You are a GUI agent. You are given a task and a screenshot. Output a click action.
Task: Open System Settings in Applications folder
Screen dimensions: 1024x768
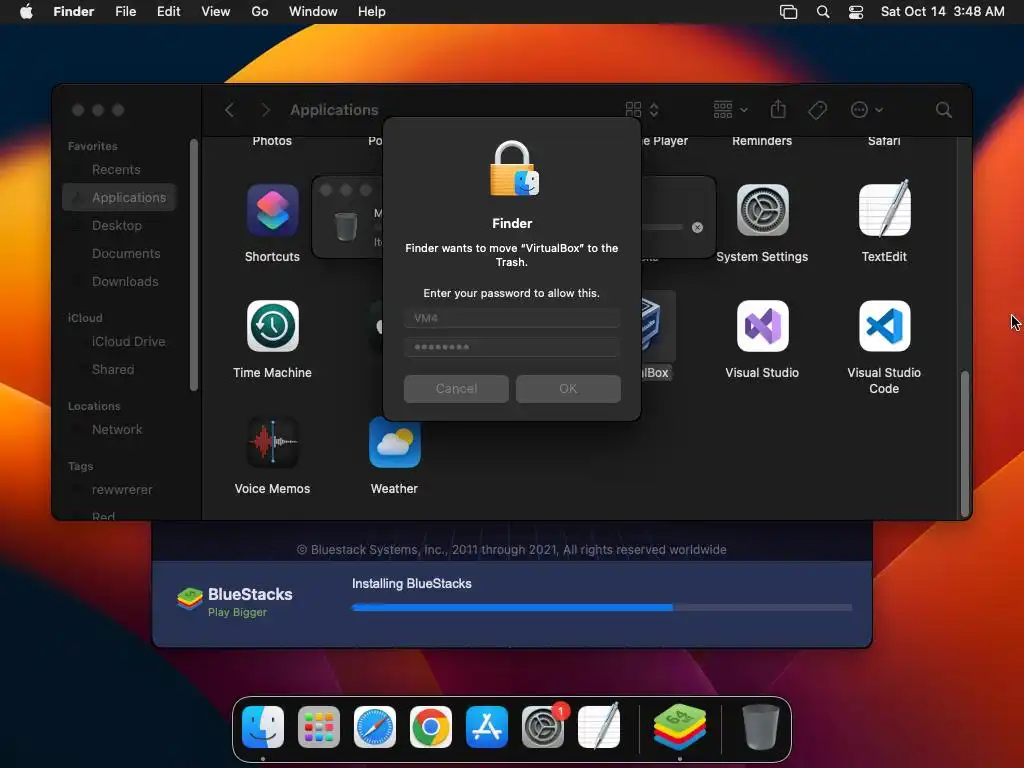[x=762, y=210]
